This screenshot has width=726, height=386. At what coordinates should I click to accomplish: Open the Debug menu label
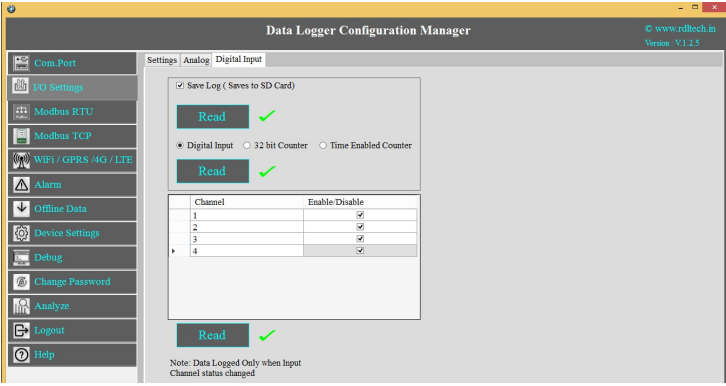48,257
